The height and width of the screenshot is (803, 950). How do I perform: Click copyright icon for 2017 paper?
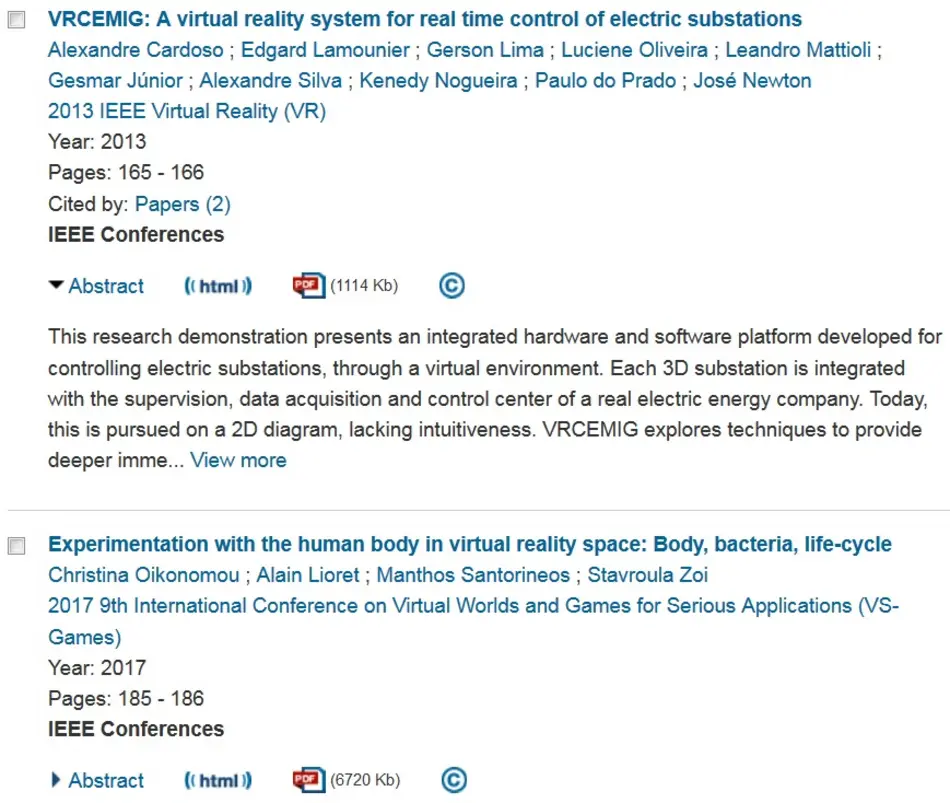[452, 780]
